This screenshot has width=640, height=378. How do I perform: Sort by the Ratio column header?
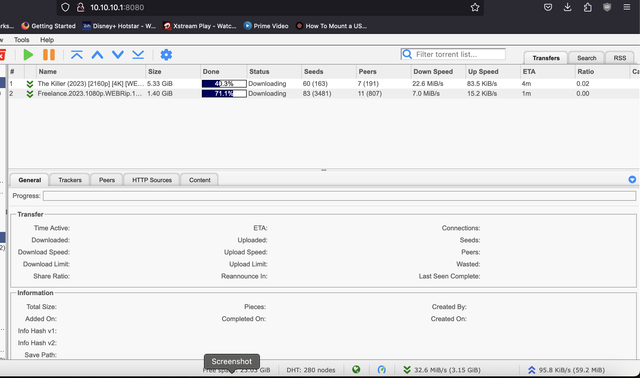point(602,71)
